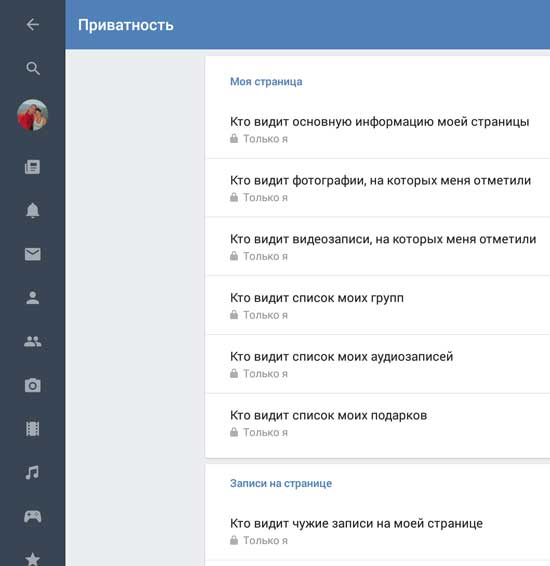This screenshot has width=550, height=566.
Task: Open videos film strip icon
Action: pyautogui.click(x=32, y=429)
